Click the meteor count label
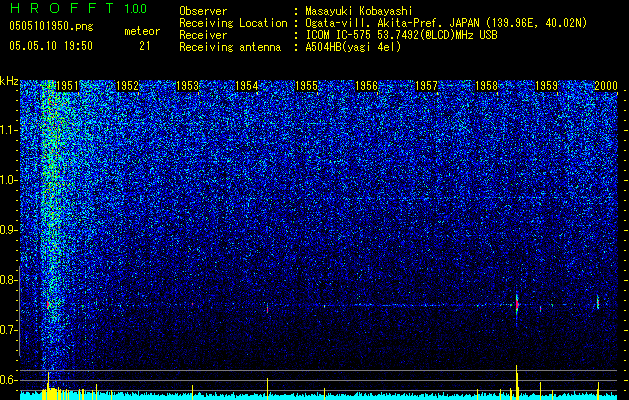The image size is (629, 400). point(142,31)
